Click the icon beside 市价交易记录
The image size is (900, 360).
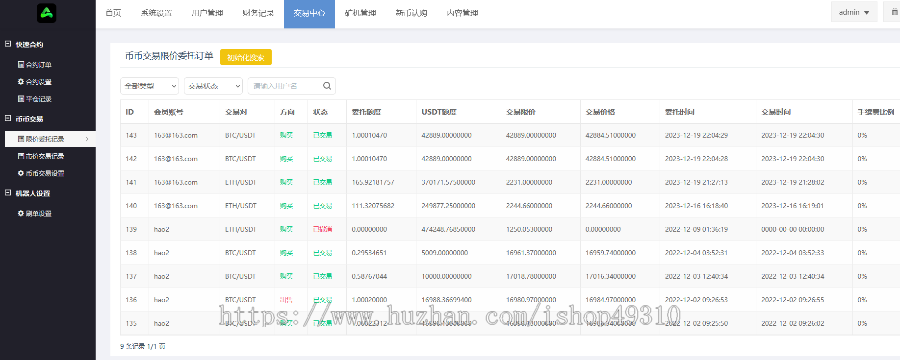(x=21, y=156)
